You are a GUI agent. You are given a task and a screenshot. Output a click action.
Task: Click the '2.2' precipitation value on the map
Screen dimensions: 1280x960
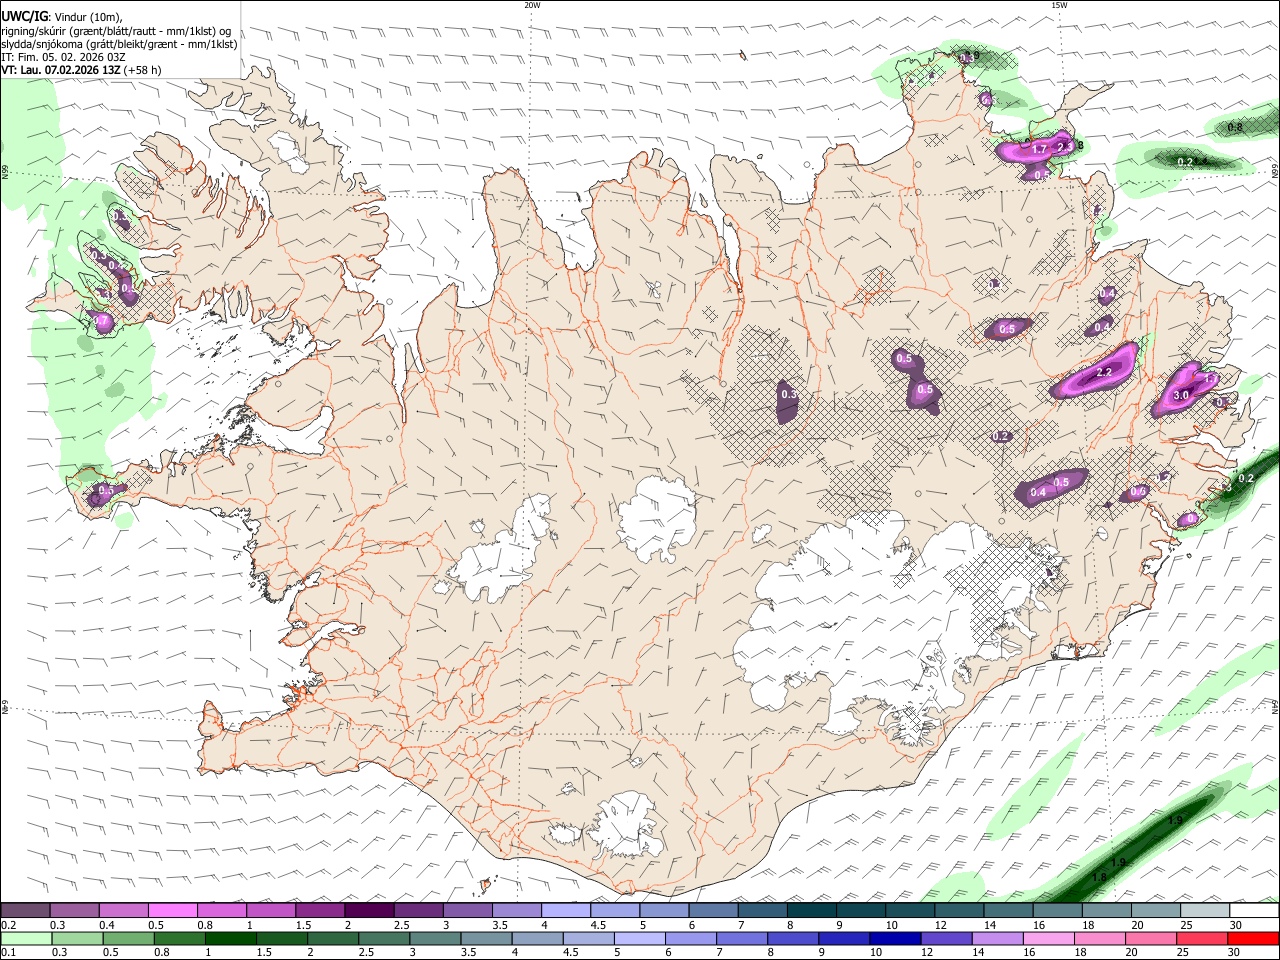click(1104, 372)
